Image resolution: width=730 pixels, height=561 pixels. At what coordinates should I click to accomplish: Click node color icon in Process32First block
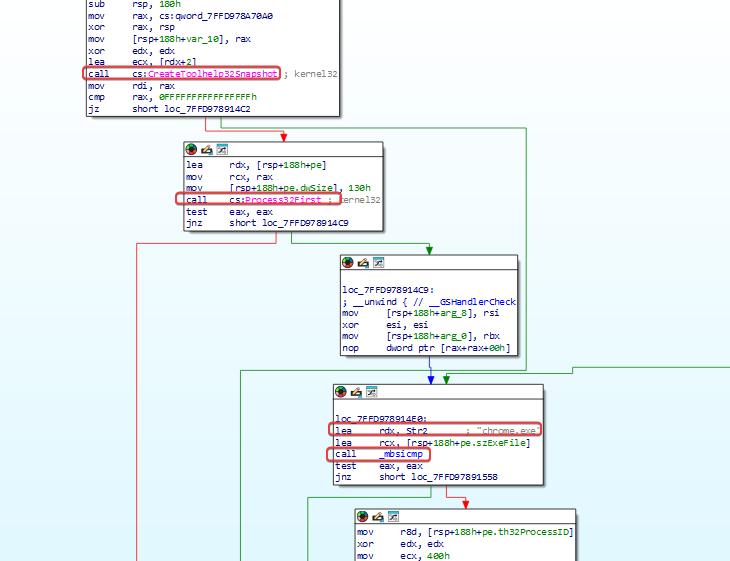point(191,149)
